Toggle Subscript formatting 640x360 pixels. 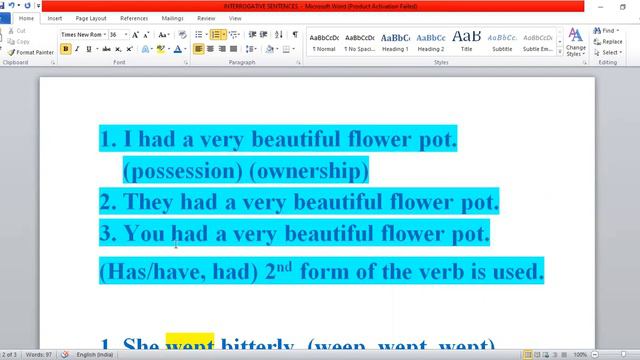118,49
